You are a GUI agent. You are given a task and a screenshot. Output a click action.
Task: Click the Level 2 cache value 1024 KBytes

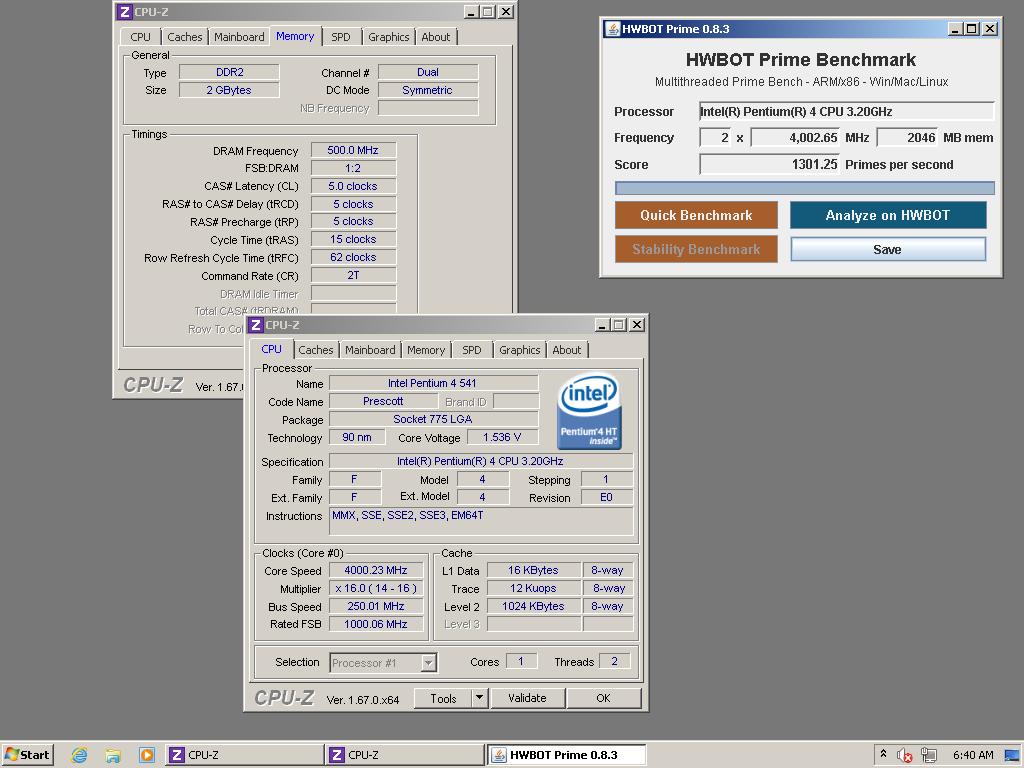pyautogui.click(x=534, y=606)
